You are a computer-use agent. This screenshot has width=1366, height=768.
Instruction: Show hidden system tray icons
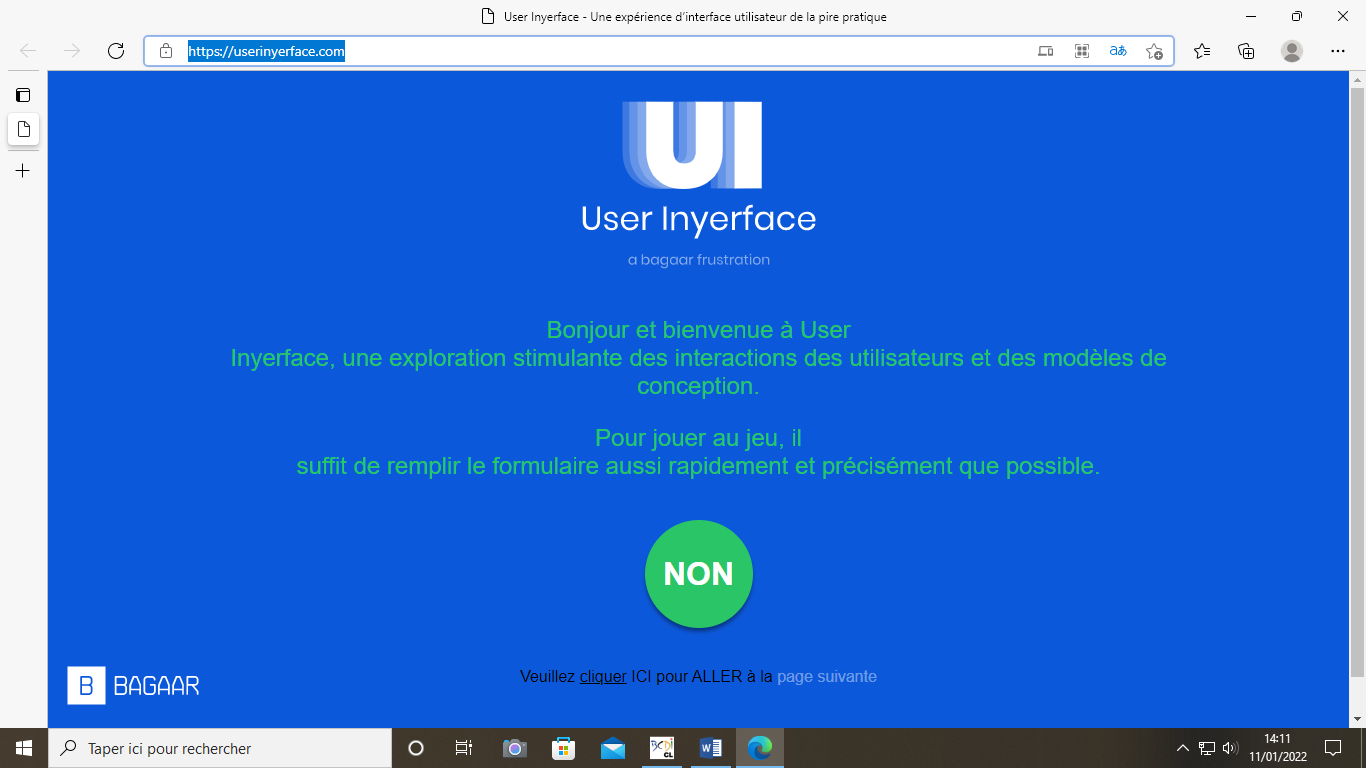pos(1182,748)
